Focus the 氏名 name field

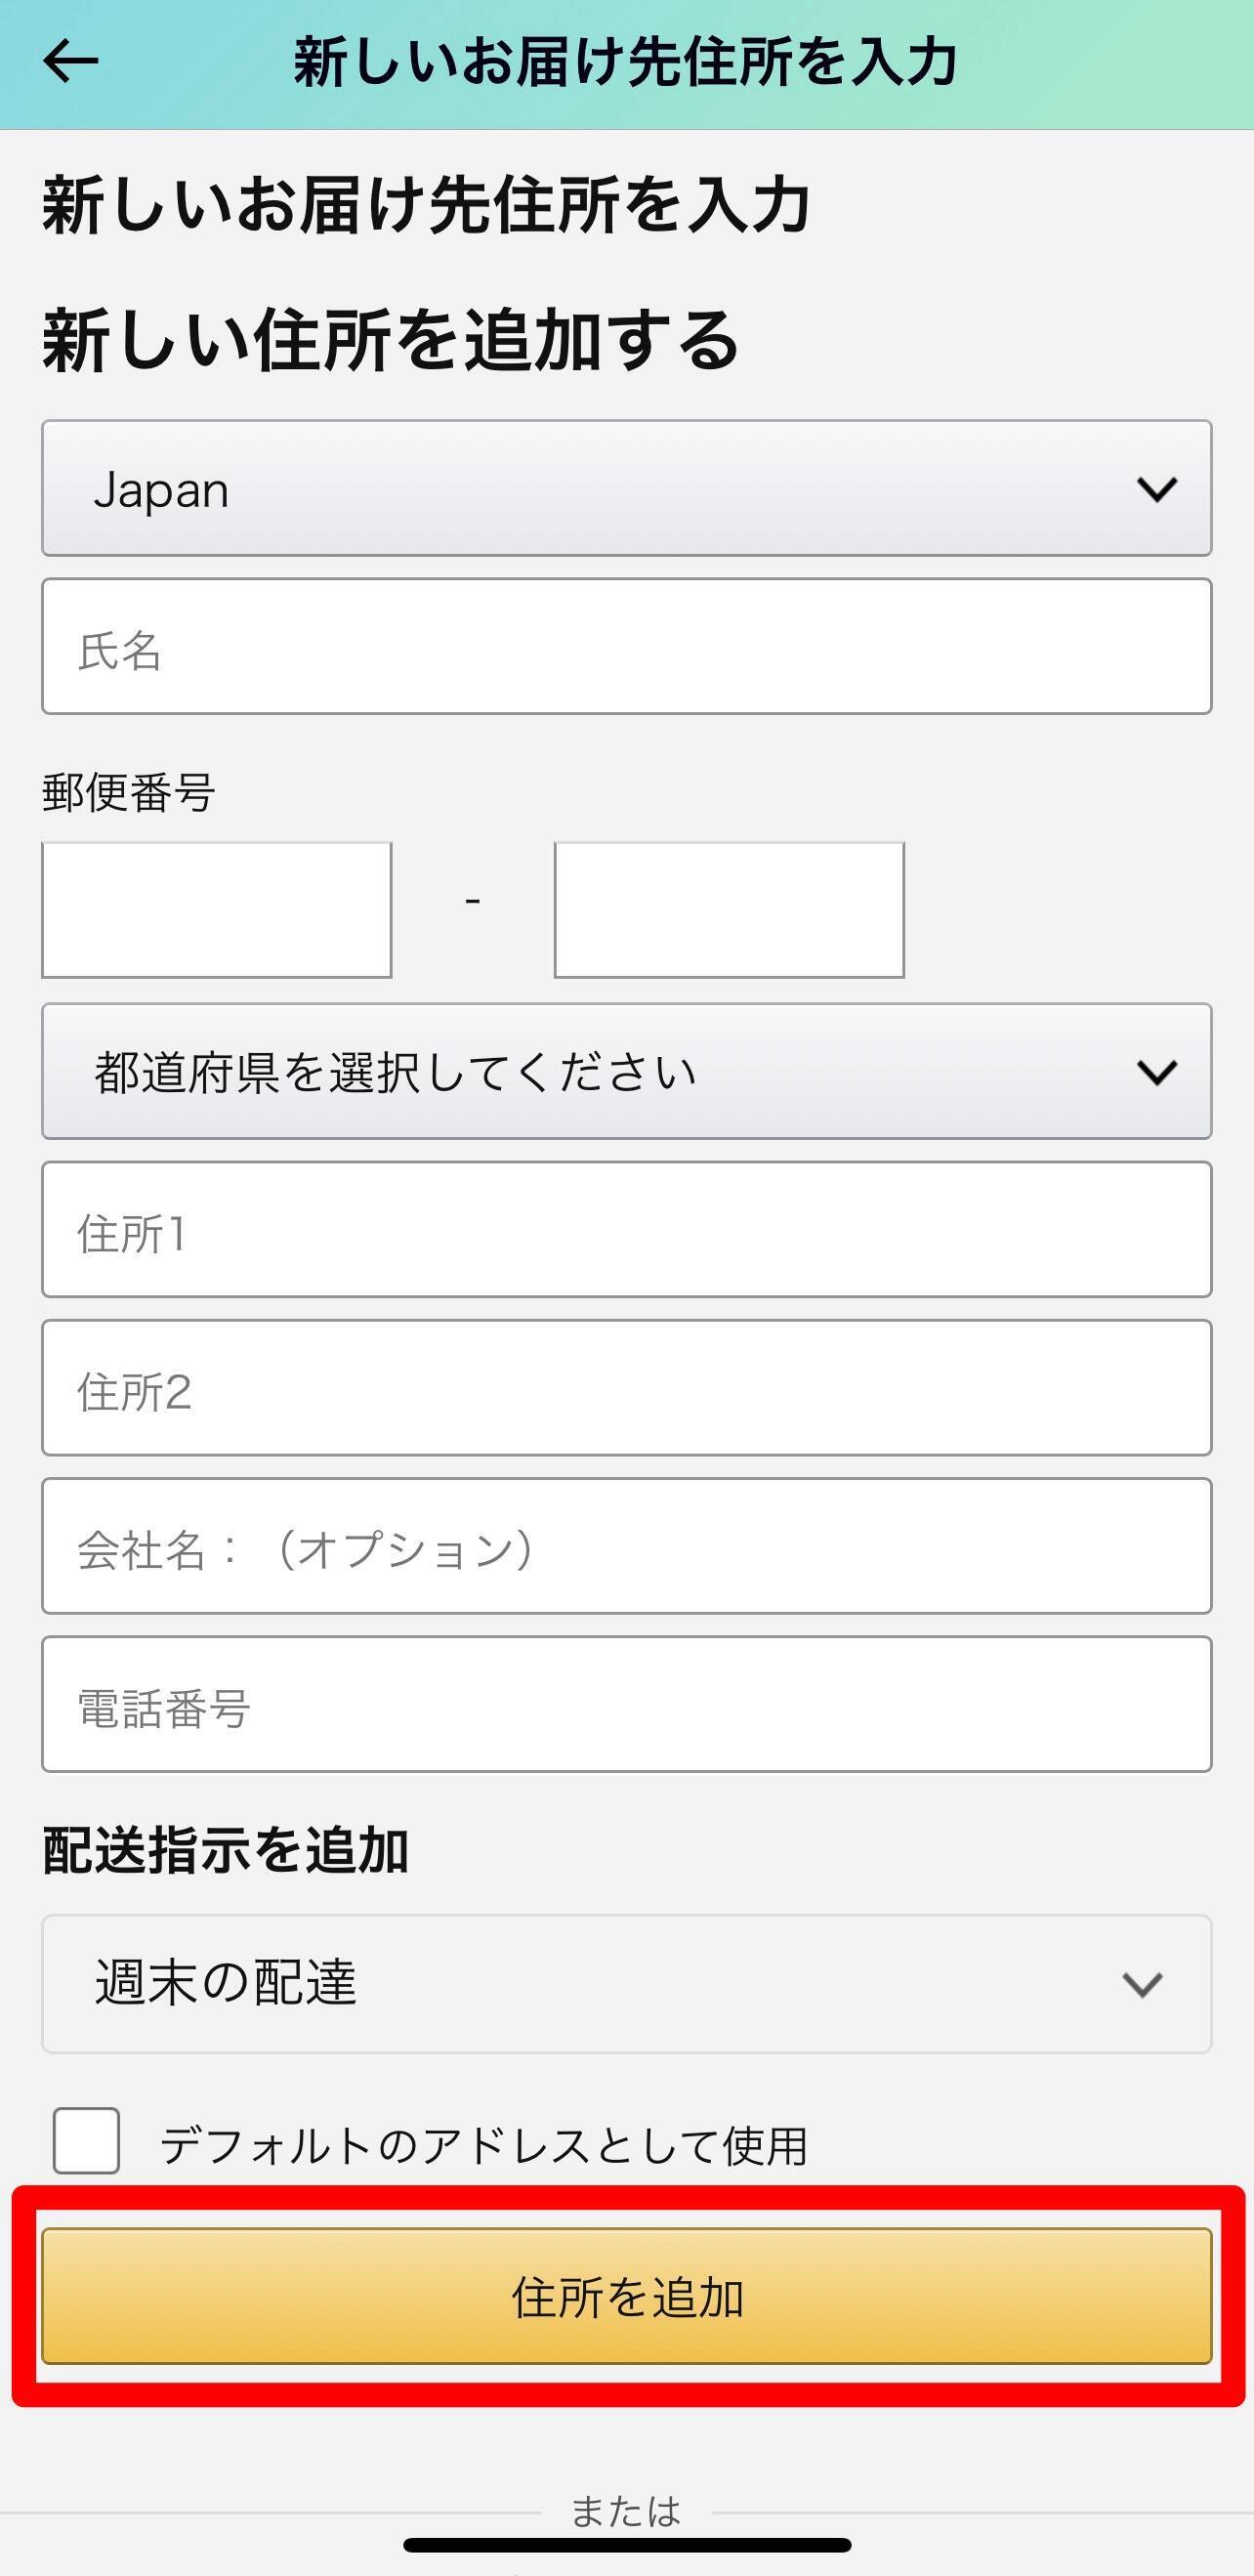coord(626,647)
